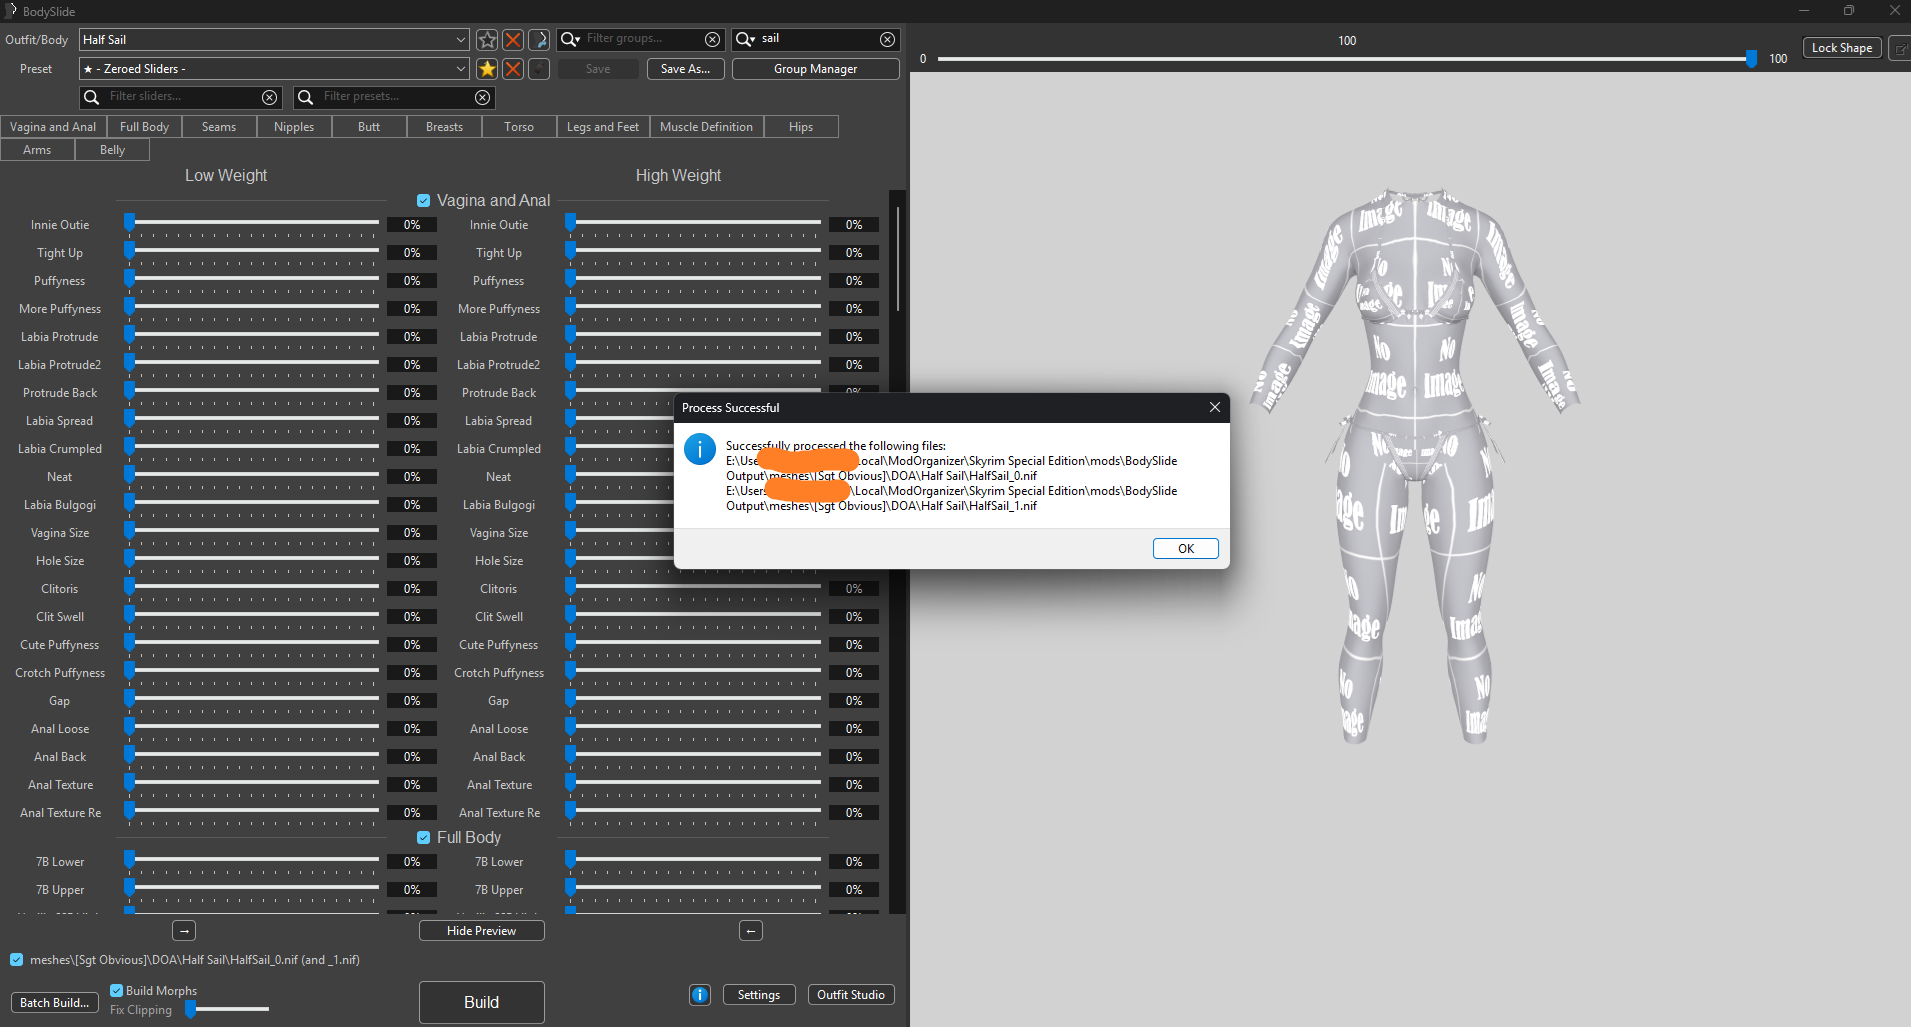Clear the Filter sliders search box
Viewport: 1911px width, 1027px height.
[269, 97]
